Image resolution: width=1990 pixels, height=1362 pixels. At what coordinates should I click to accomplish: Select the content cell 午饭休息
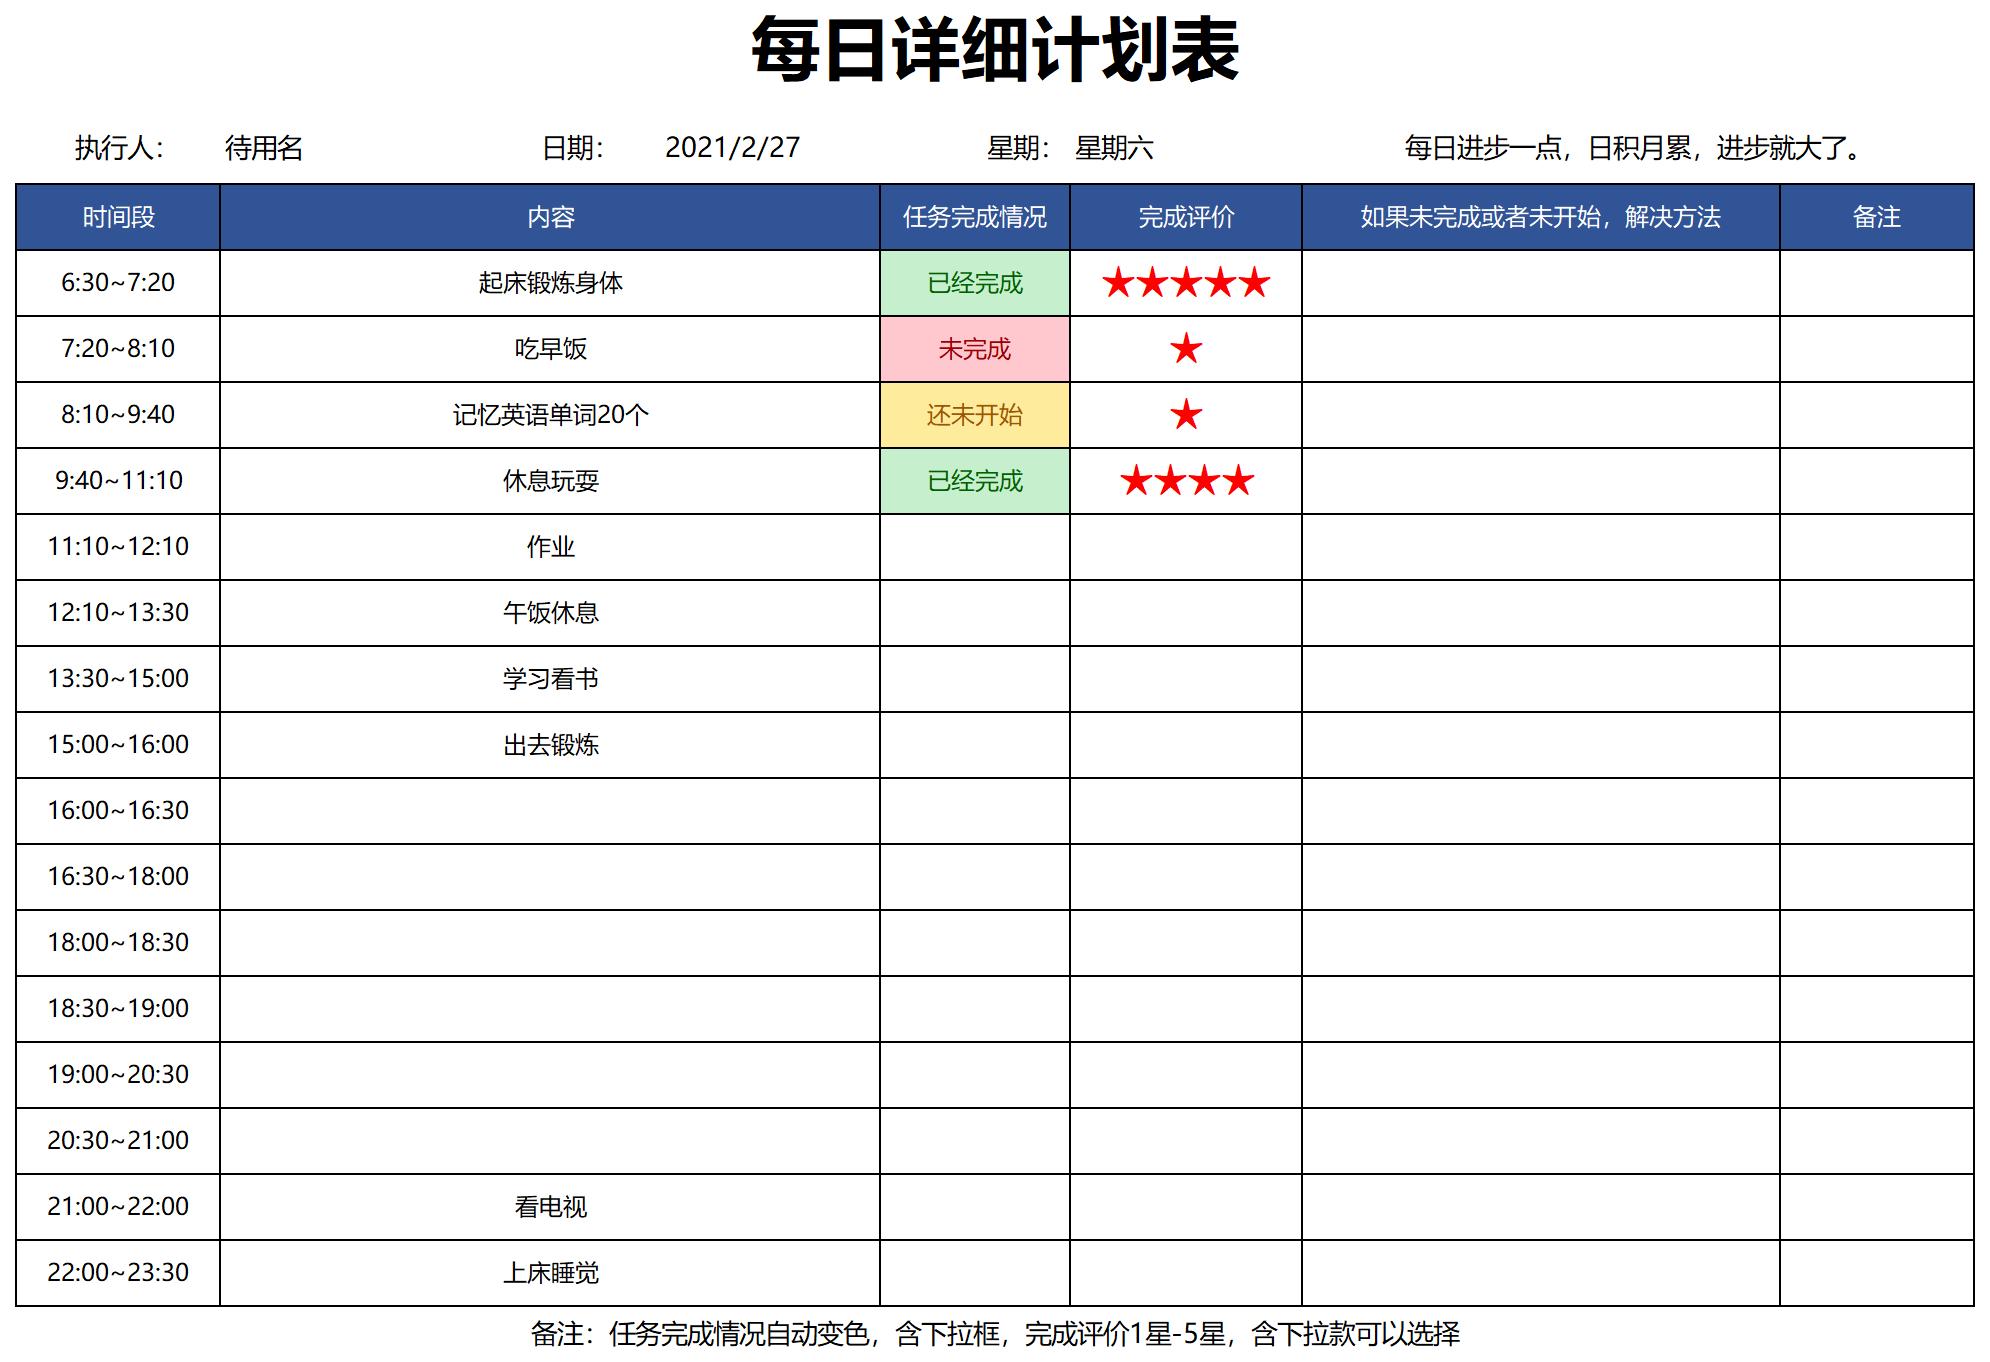(x=550, y=613)
